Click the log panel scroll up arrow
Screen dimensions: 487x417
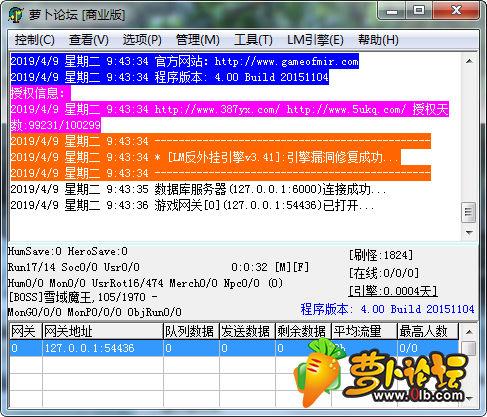point(469,61)
